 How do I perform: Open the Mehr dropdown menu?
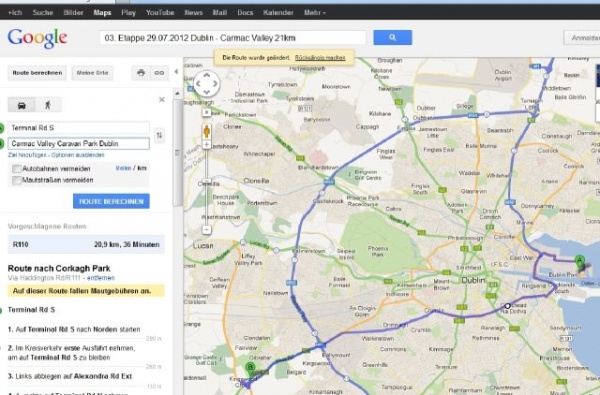(x=315, y=13)
